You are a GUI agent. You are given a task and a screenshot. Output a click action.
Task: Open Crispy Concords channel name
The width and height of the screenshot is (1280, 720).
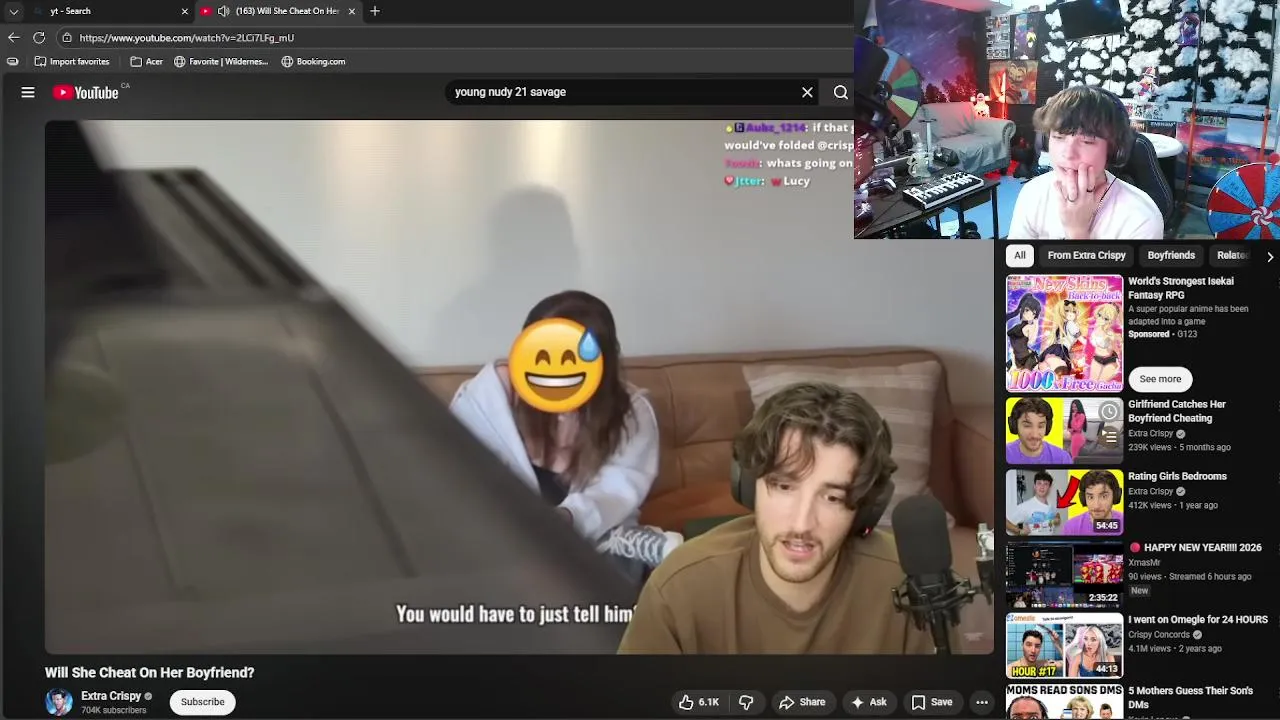(1159, 635)
